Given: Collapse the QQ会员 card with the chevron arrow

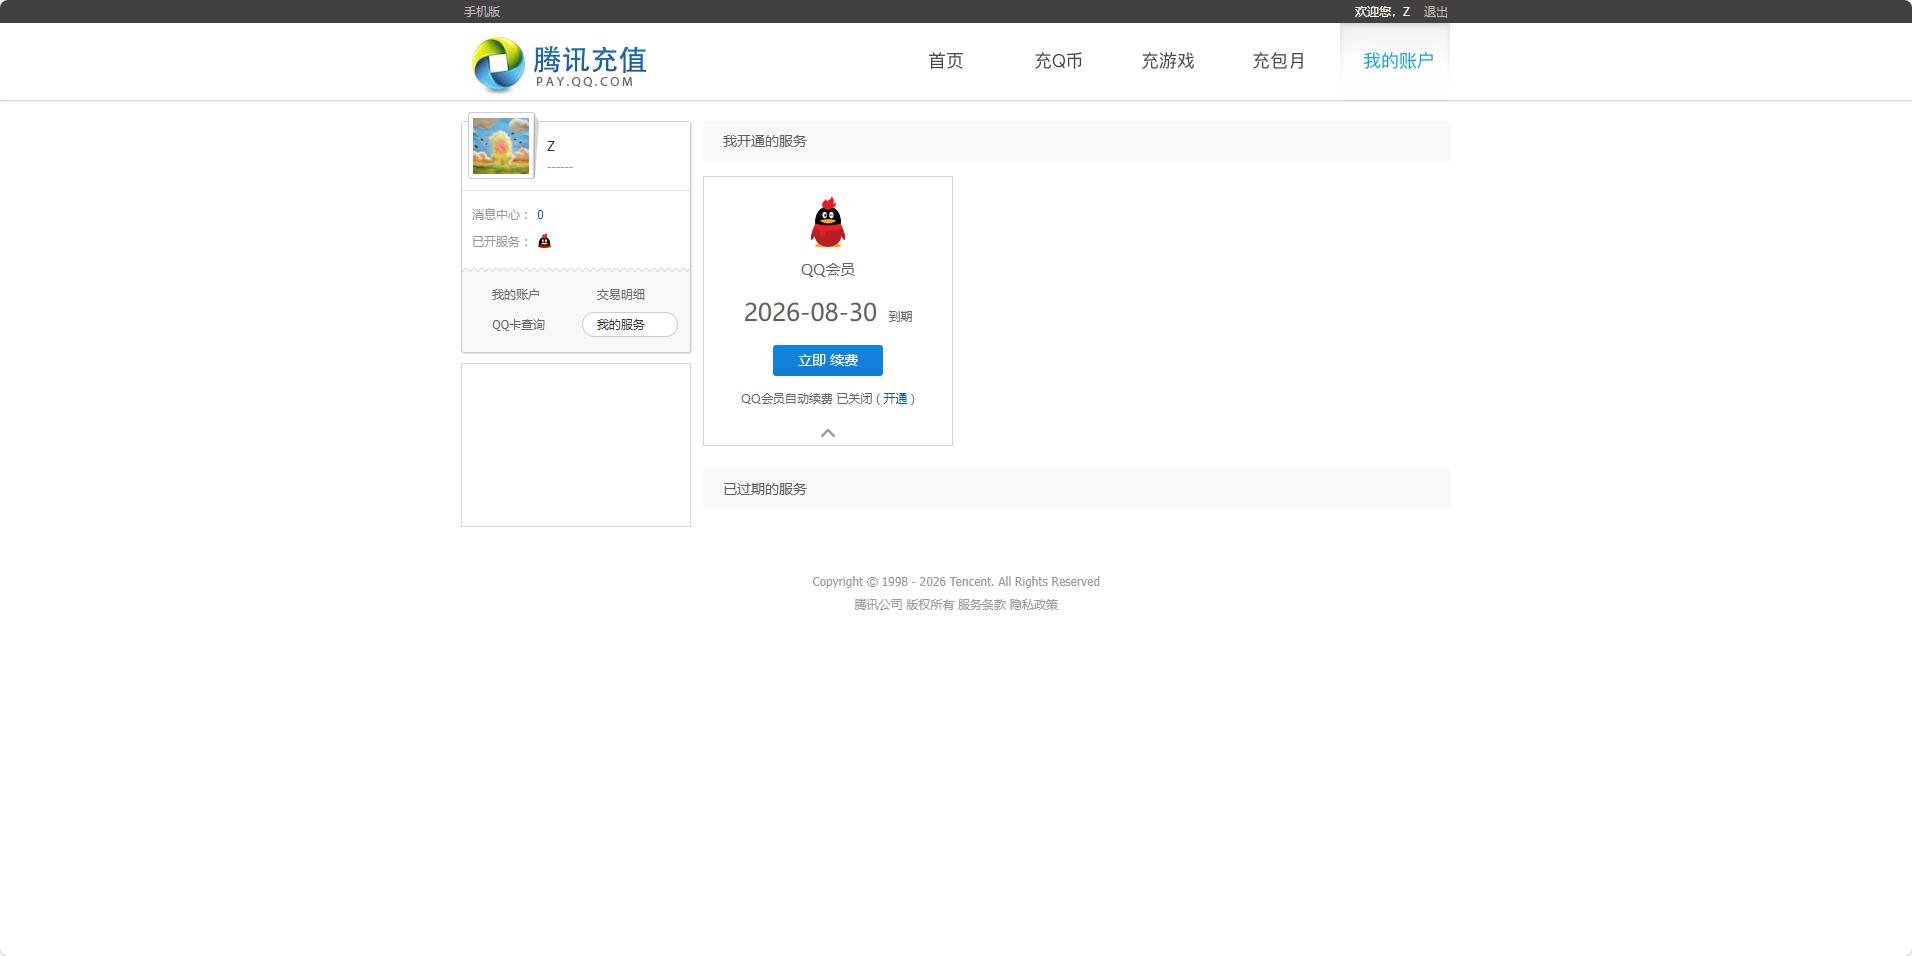Looking at the screenshot, I should (x=827, y=433).
